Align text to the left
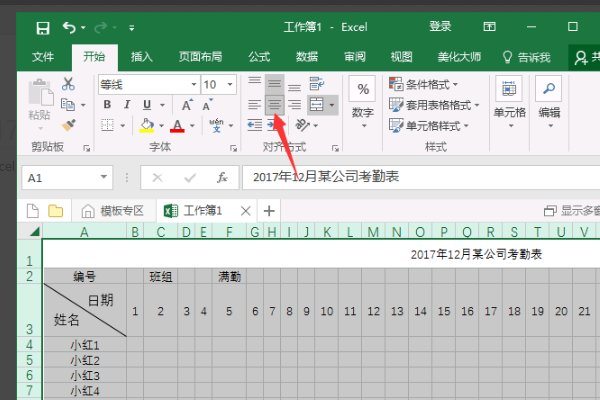The height and width of the screenshot is (400, 600). [254, 104]
